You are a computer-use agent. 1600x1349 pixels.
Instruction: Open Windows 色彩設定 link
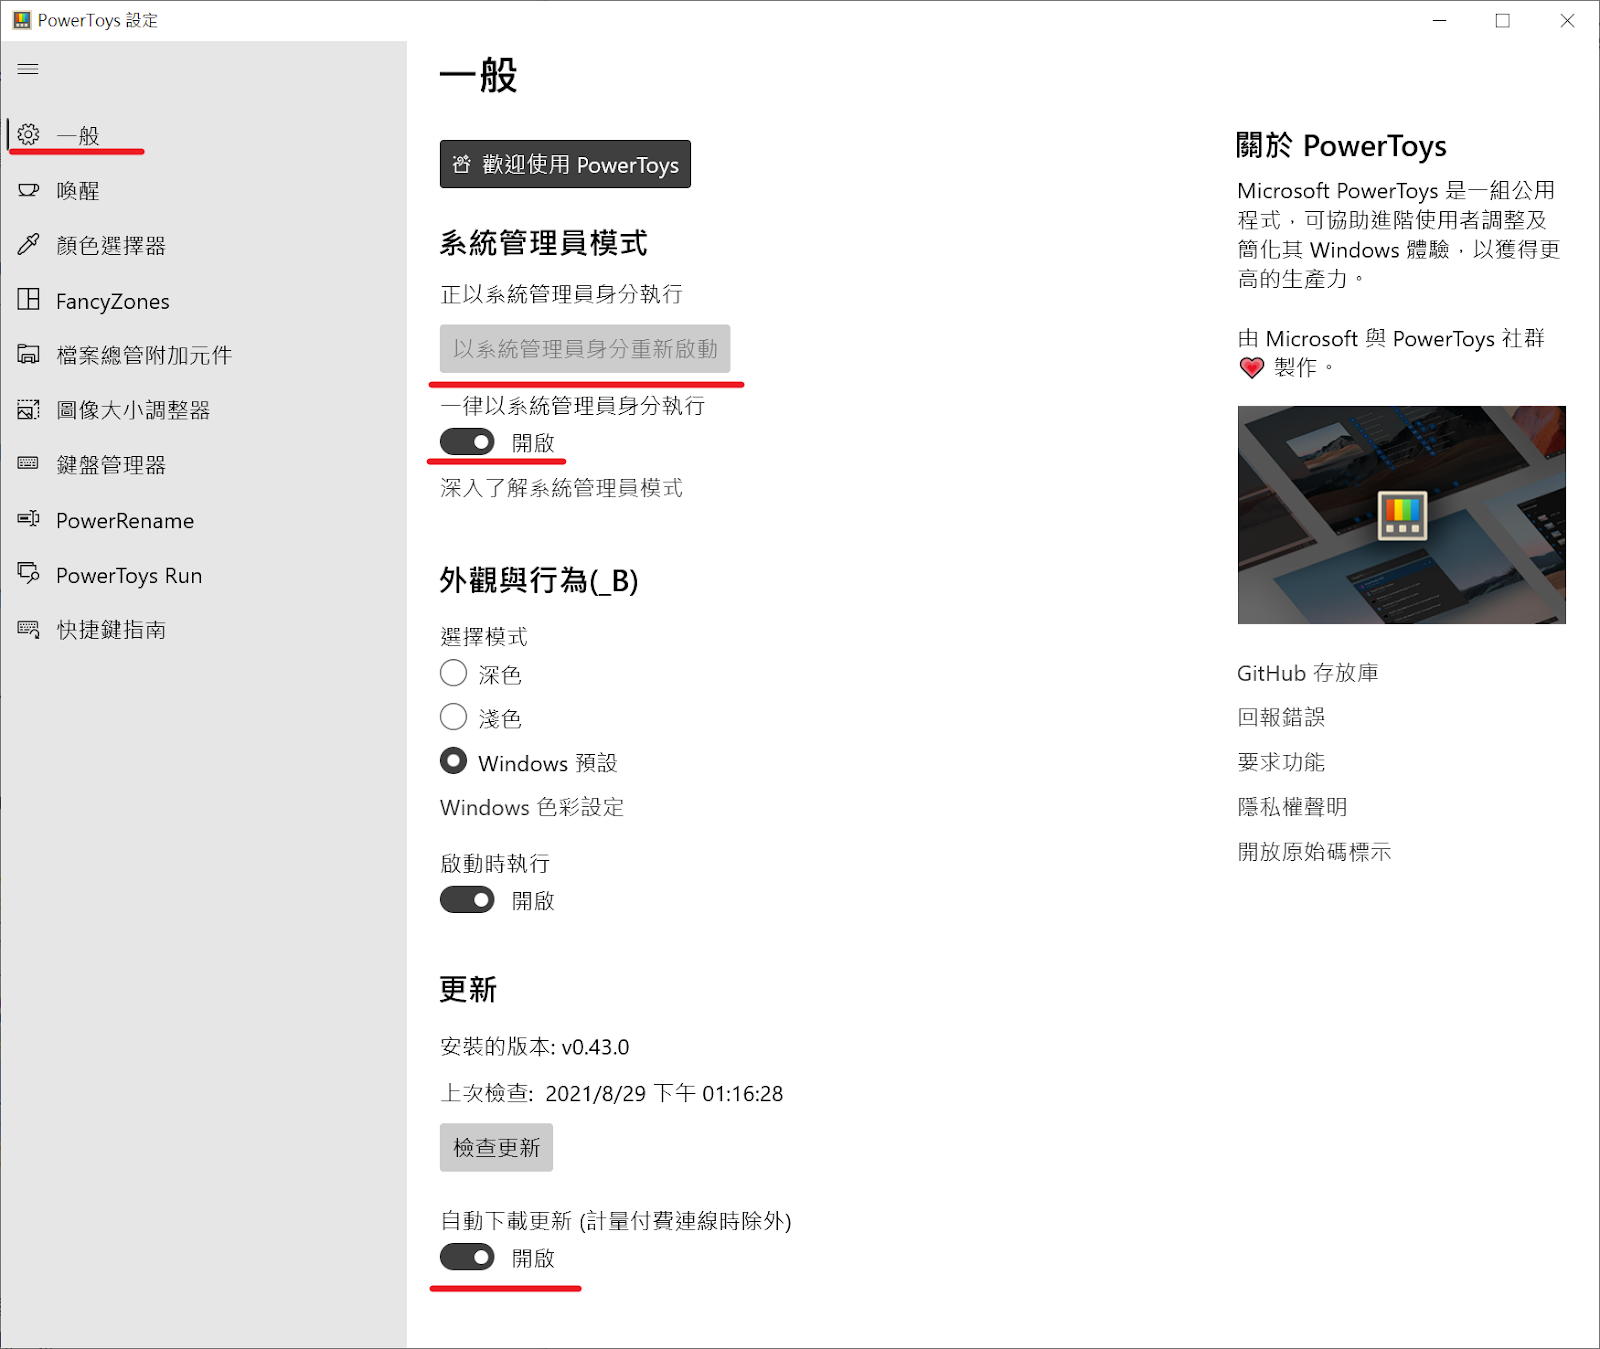point(532,807)
